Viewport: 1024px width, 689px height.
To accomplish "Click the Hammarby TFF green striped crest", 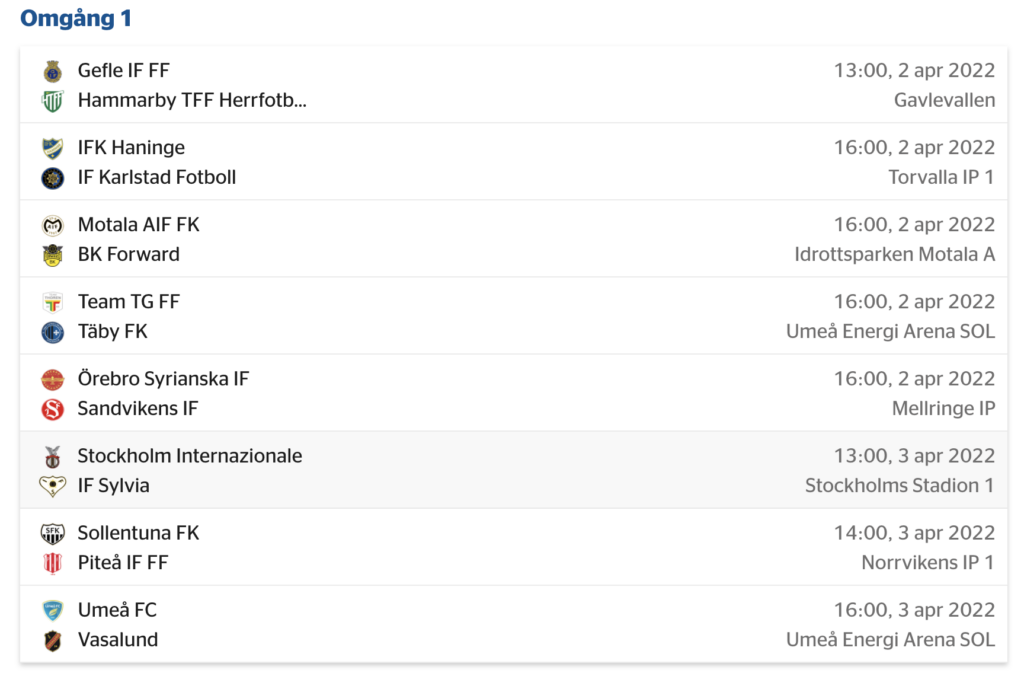I will tap(52, 101).
